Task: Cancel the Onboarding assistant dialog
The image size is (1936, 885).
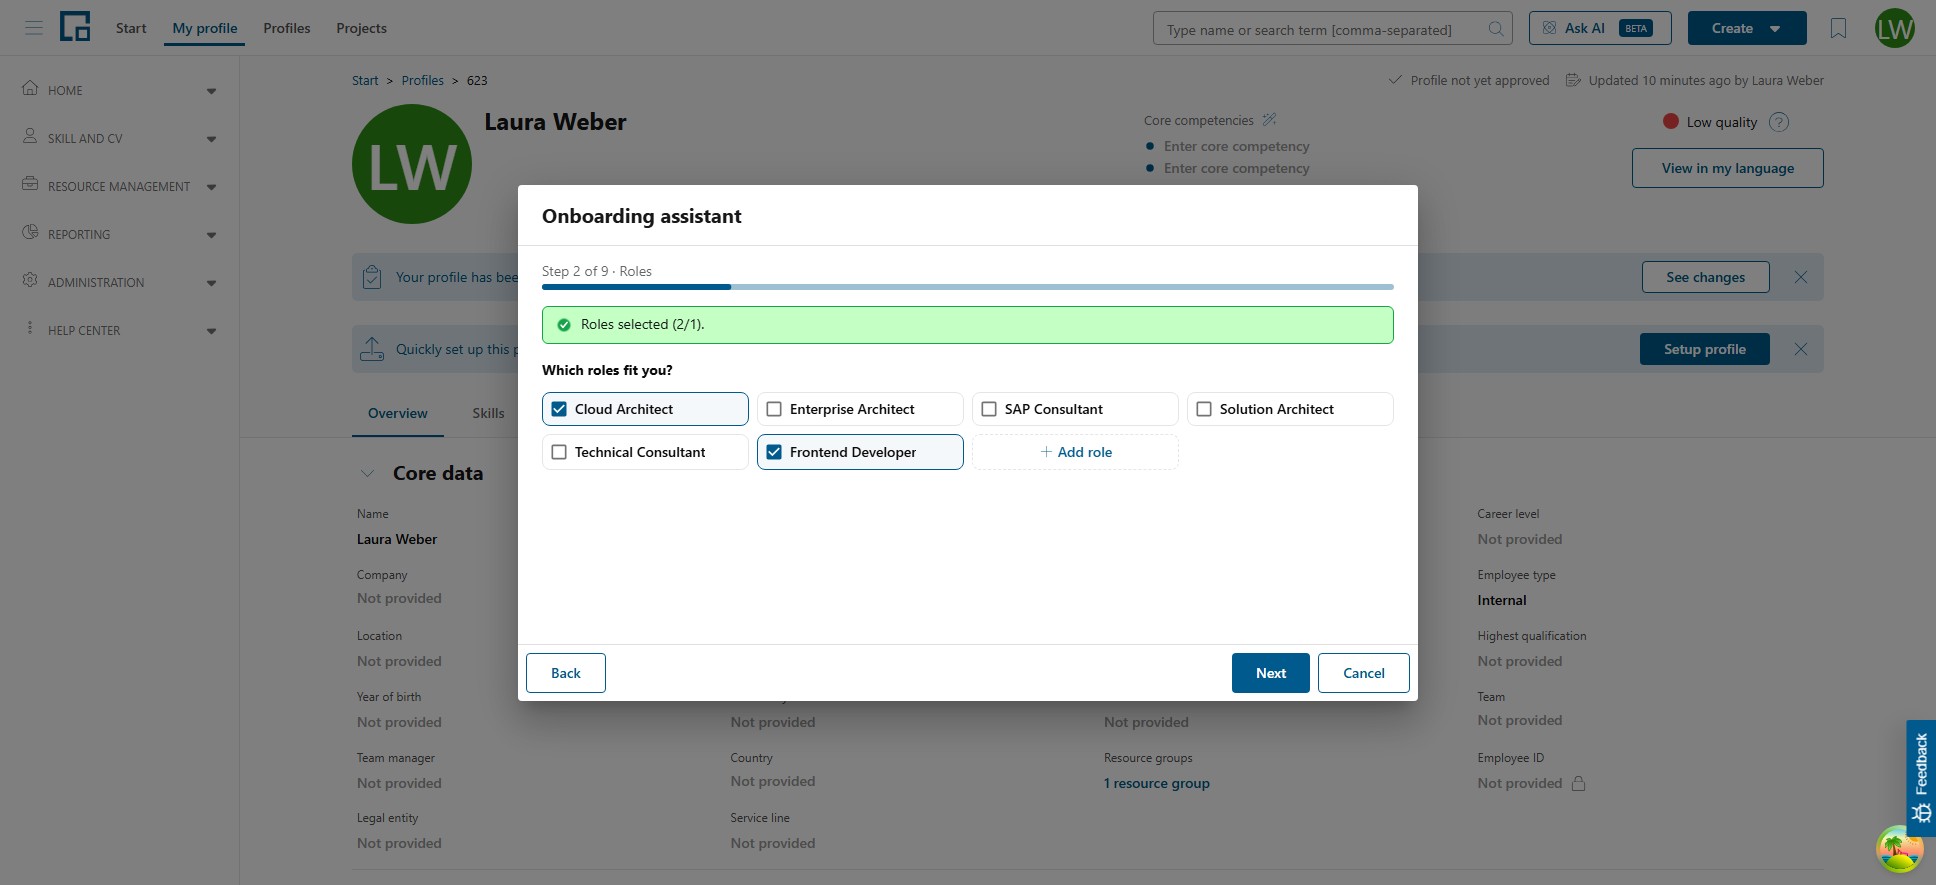Action: 1364,673
